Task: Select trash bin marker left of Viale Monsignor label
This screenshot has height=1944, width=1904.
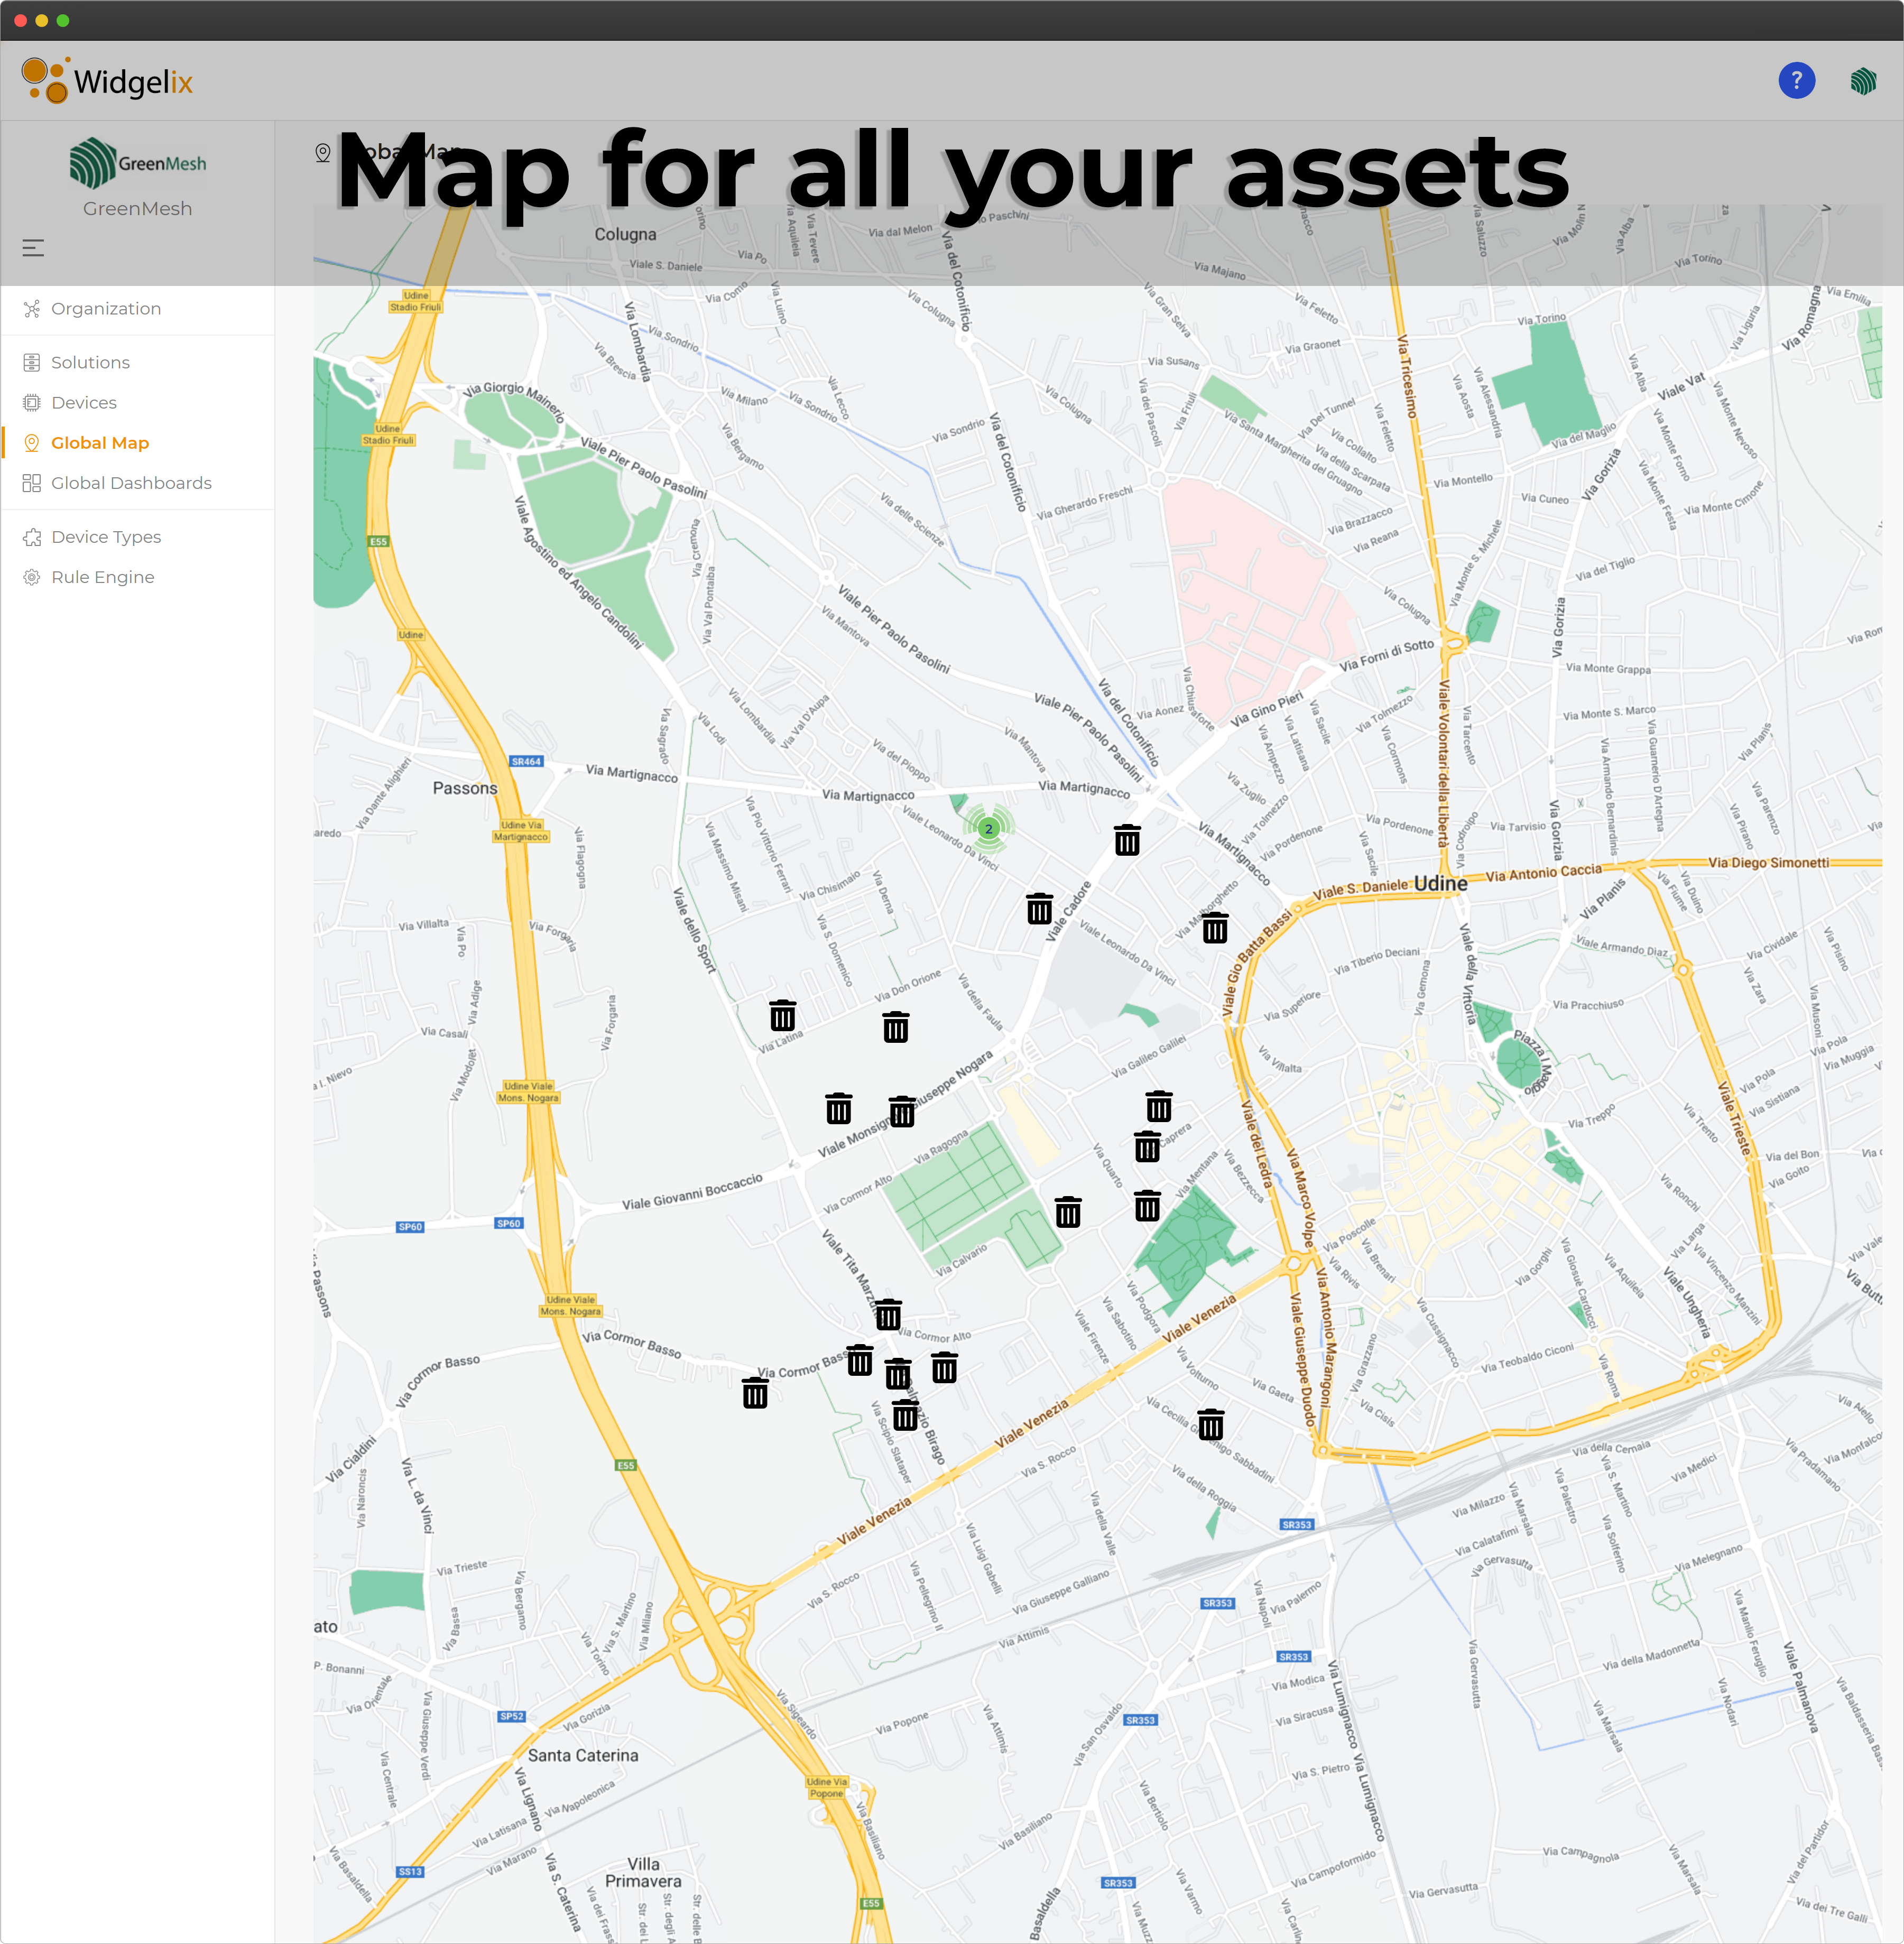Action: pos(838,1108)
